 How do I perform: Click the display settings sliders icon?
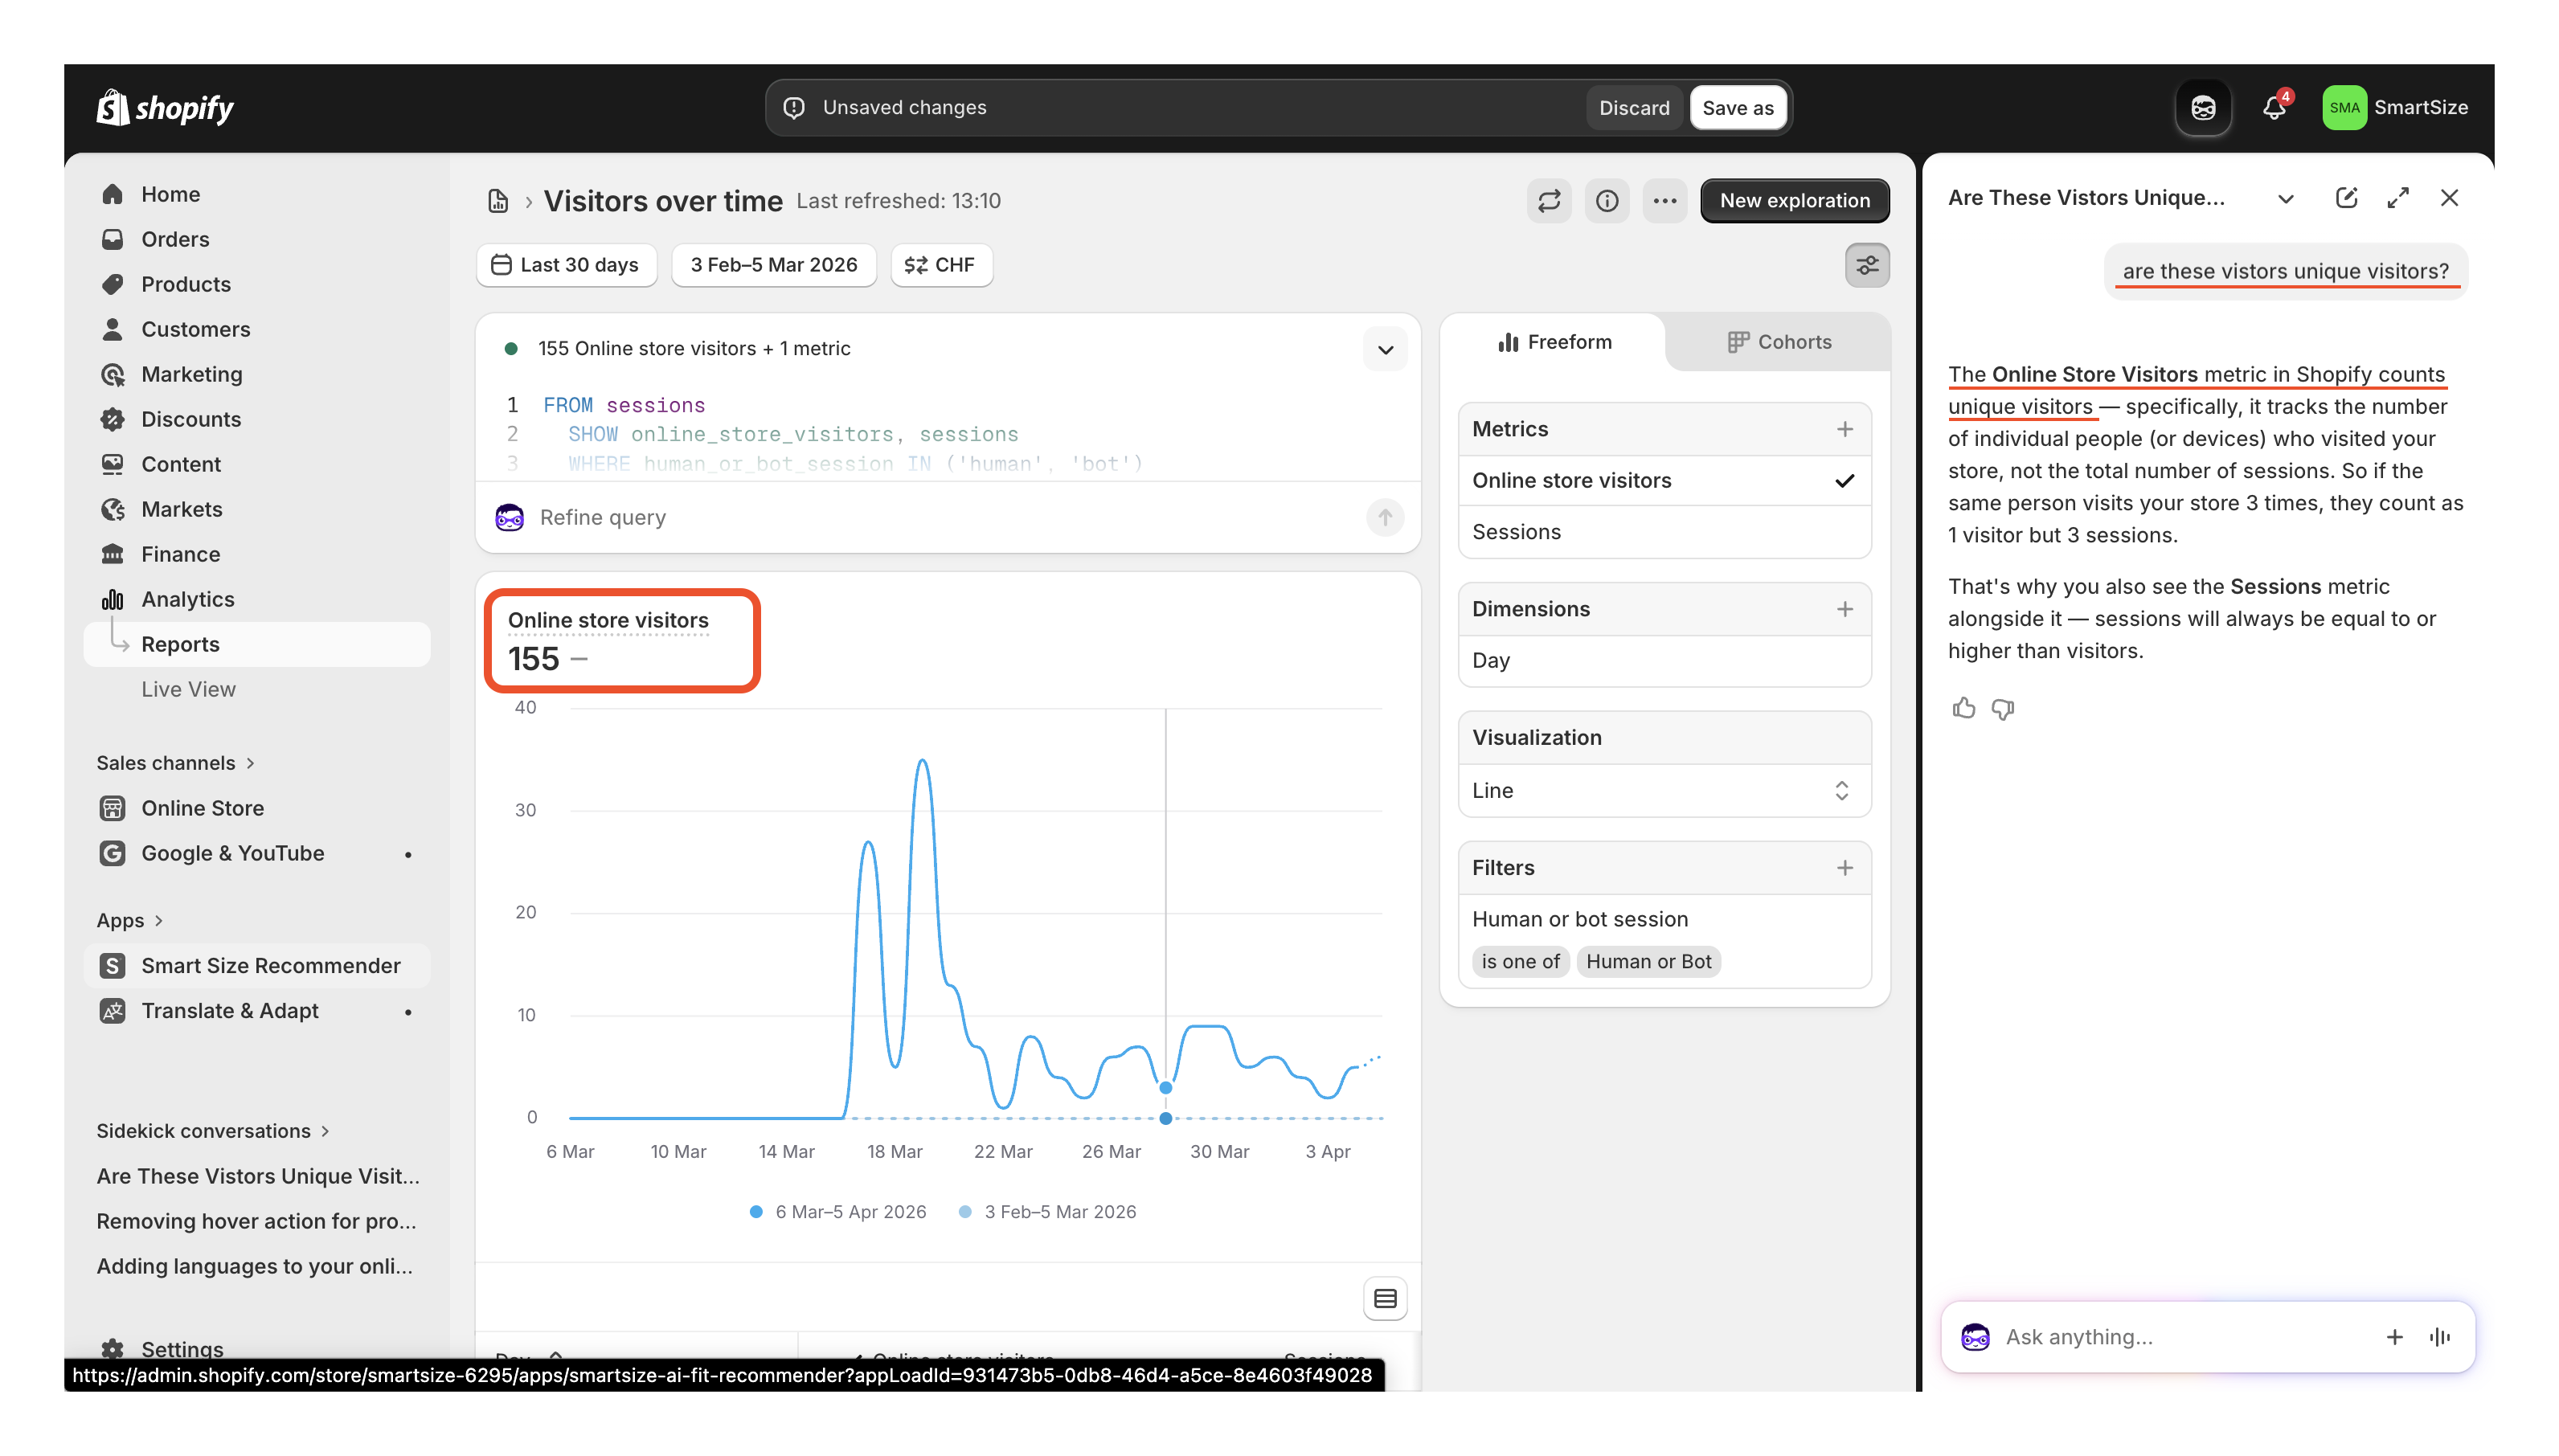pyautogui.click(x=1866, y=264)
